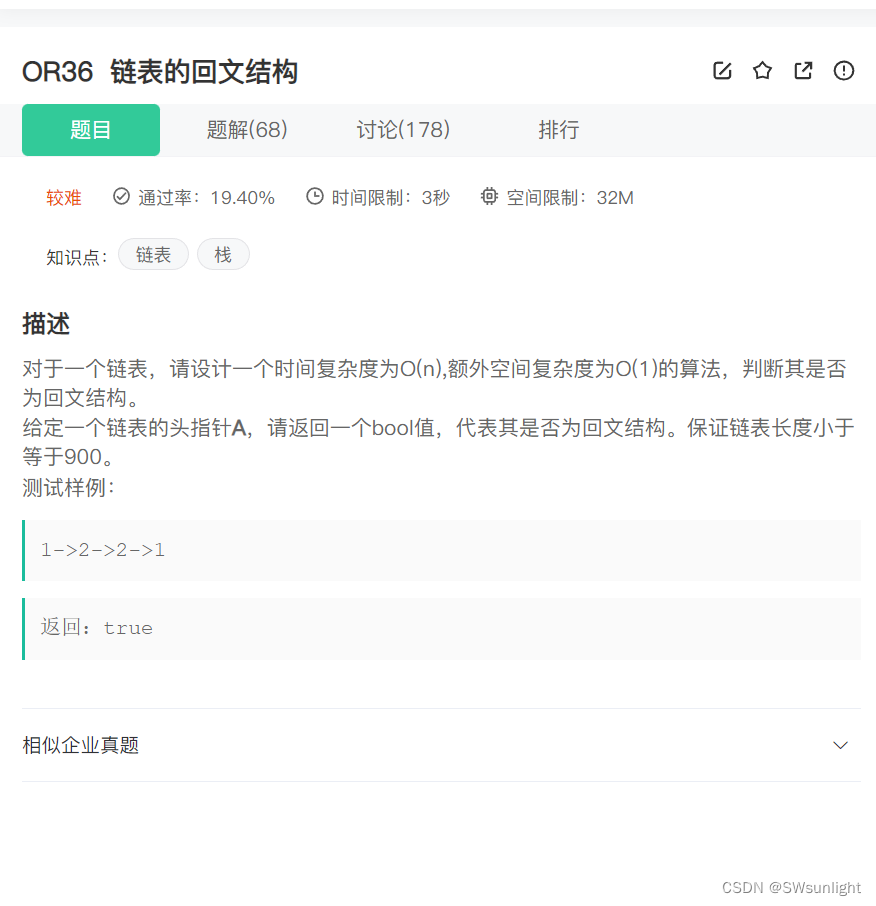Click the 相似企业真题 label

pyautogui.click(x=80, y=745)
